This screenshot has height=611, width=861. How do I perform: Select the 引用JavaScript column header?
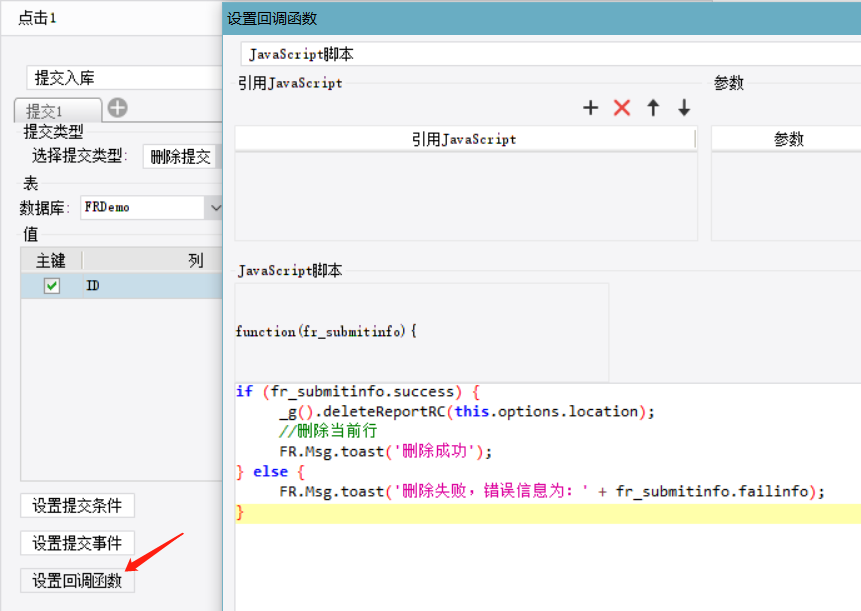(x=465, y=139)
